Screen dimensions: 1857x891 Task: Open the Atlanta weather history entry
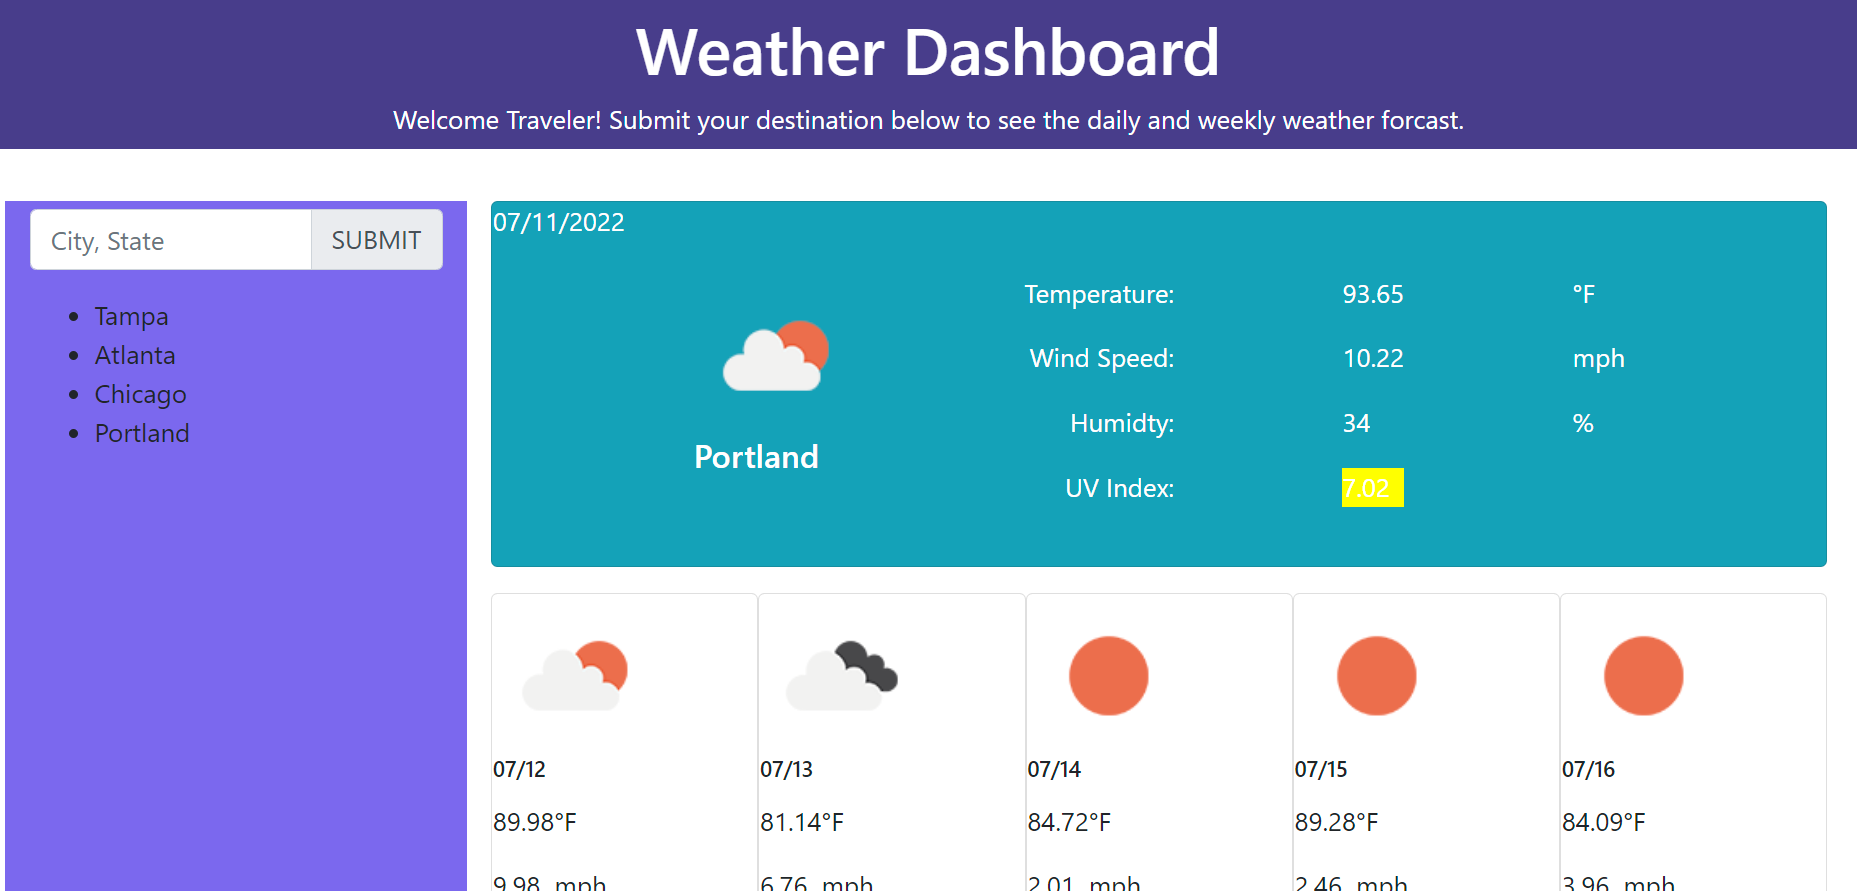135,355
